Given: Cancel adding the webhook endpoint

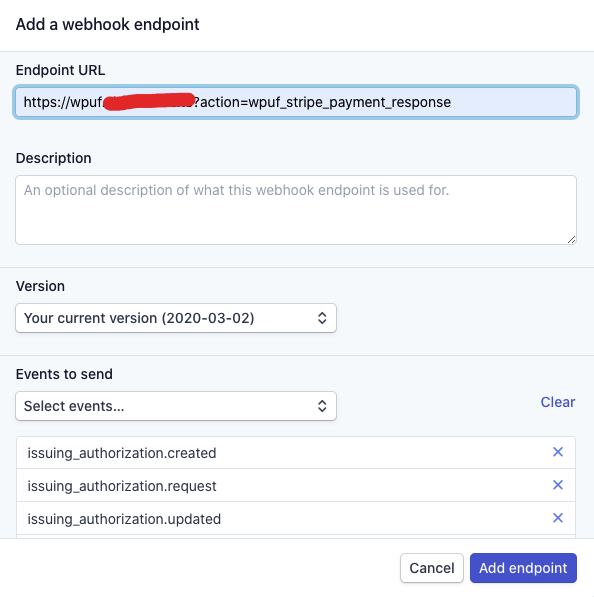Looking at the screenshot, I should (x=432, y=568).
